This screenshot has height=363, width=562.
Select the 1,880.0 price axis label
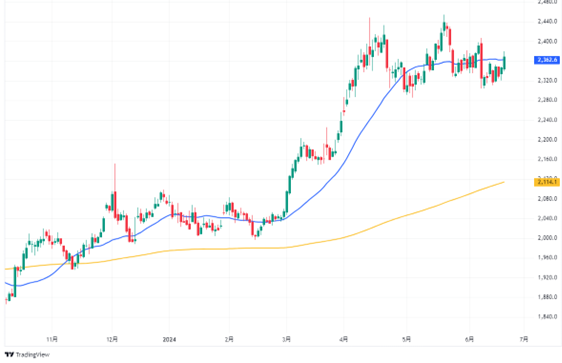tap(547, 297)
